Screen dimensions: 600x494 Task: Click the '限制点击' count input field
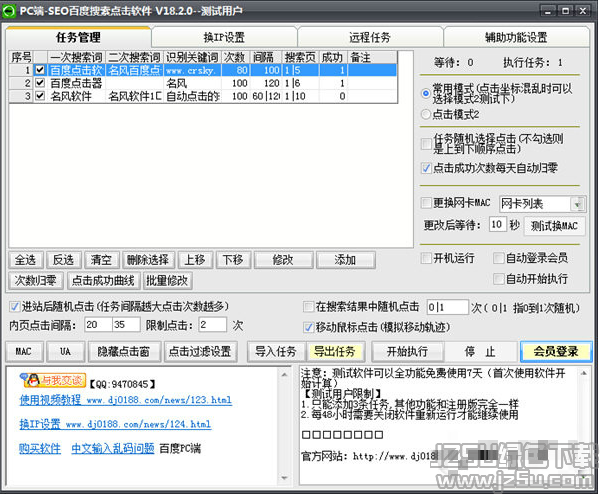pos(212,325)
